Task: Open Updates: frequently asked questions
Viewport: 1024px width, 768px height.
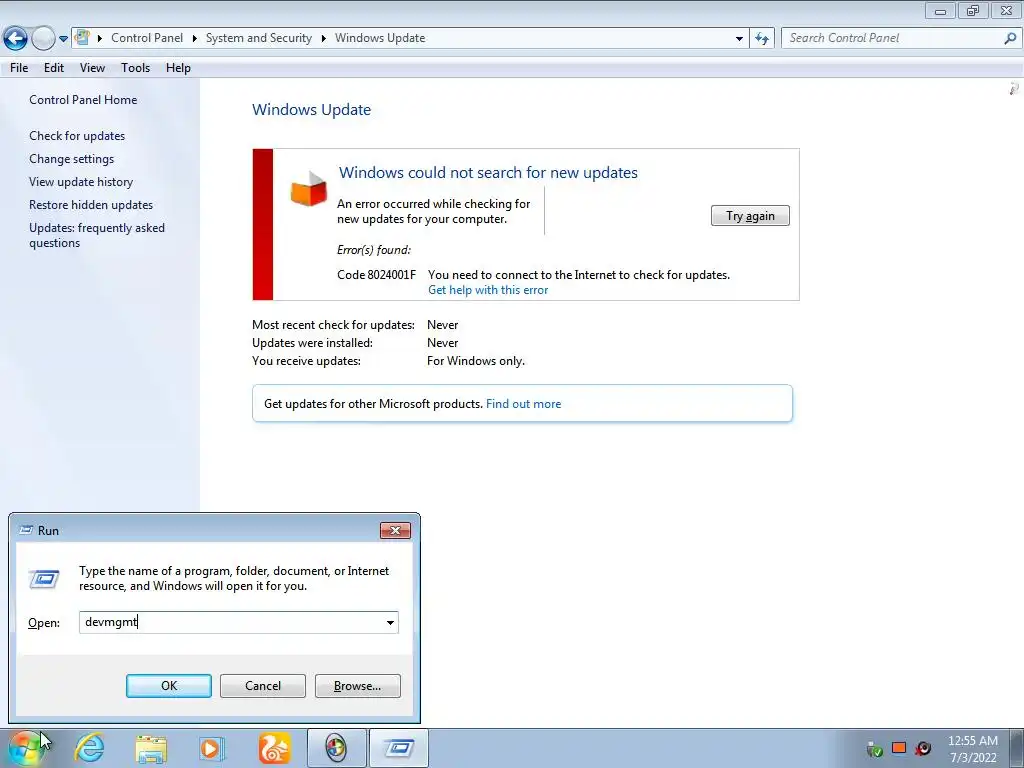Action: (x=97, y=235)
